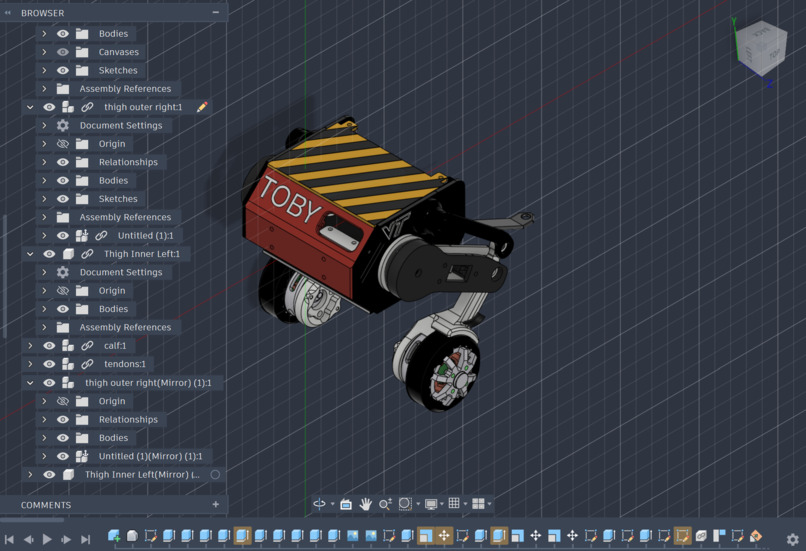Image resolution: width=806 pixels, height=551 pixels.
Task: Expand calf:1 component
Action: [30, 346]
